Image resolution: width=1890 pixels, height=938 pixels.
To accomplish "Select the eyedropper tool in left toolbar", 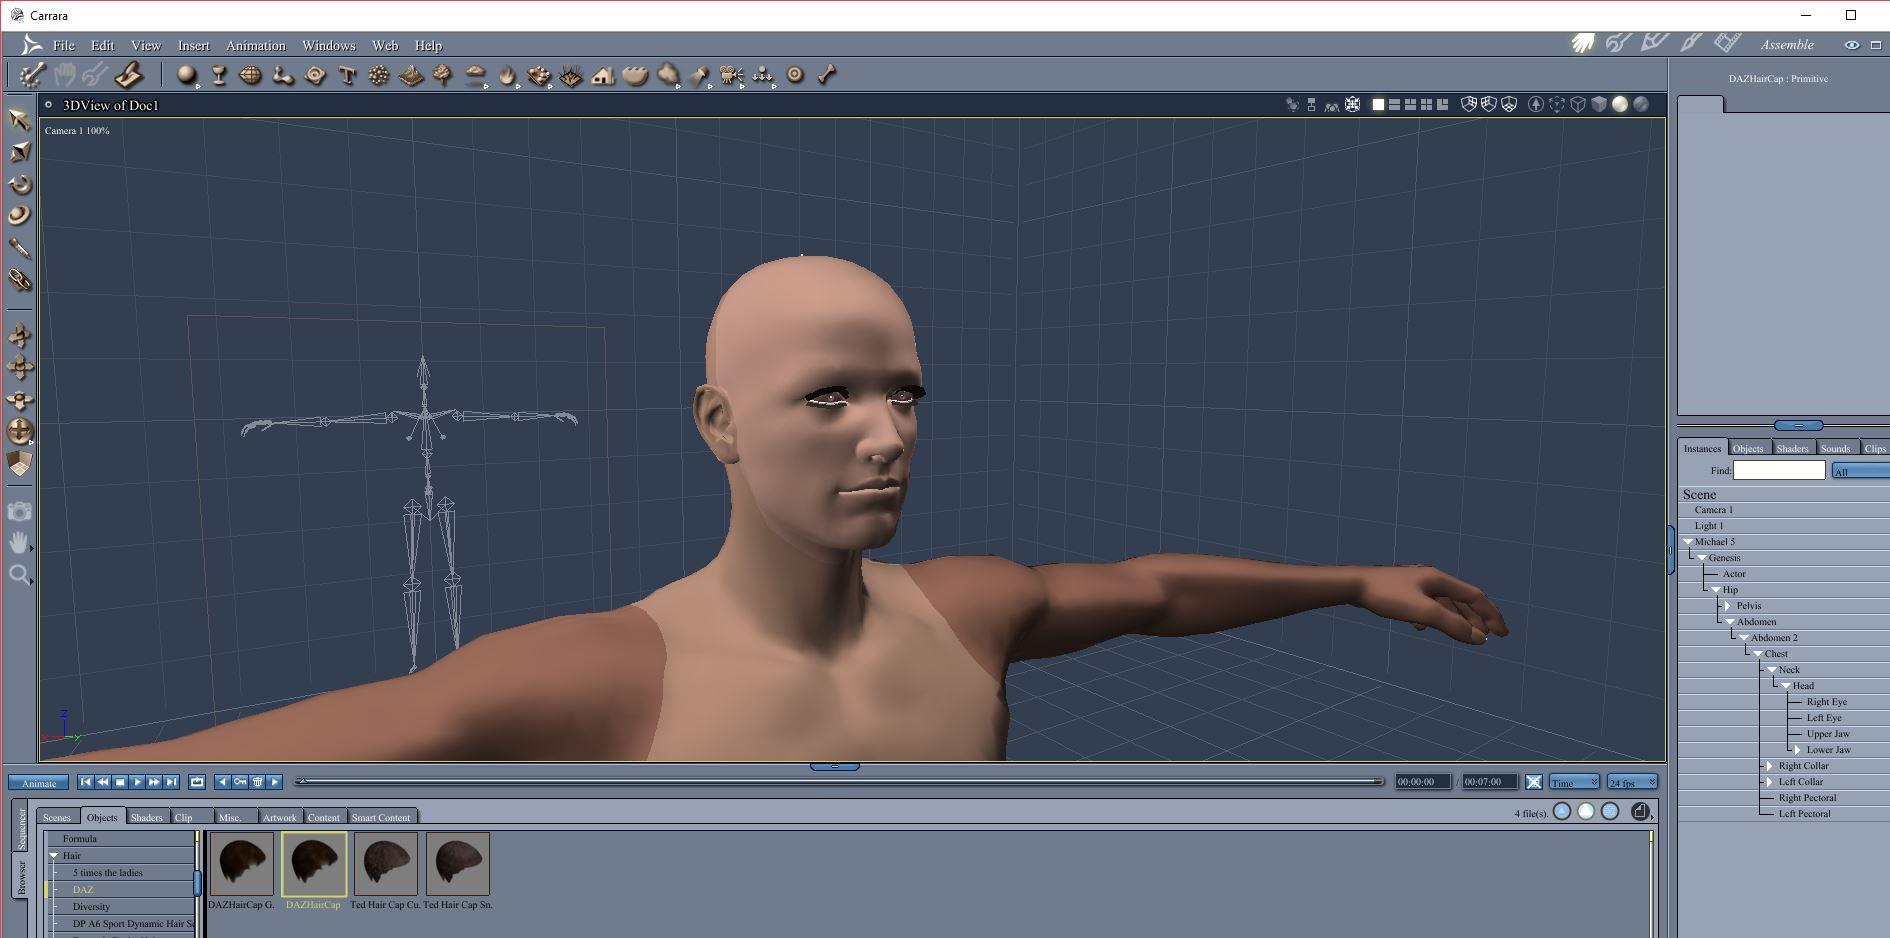I will click(19, 248).
